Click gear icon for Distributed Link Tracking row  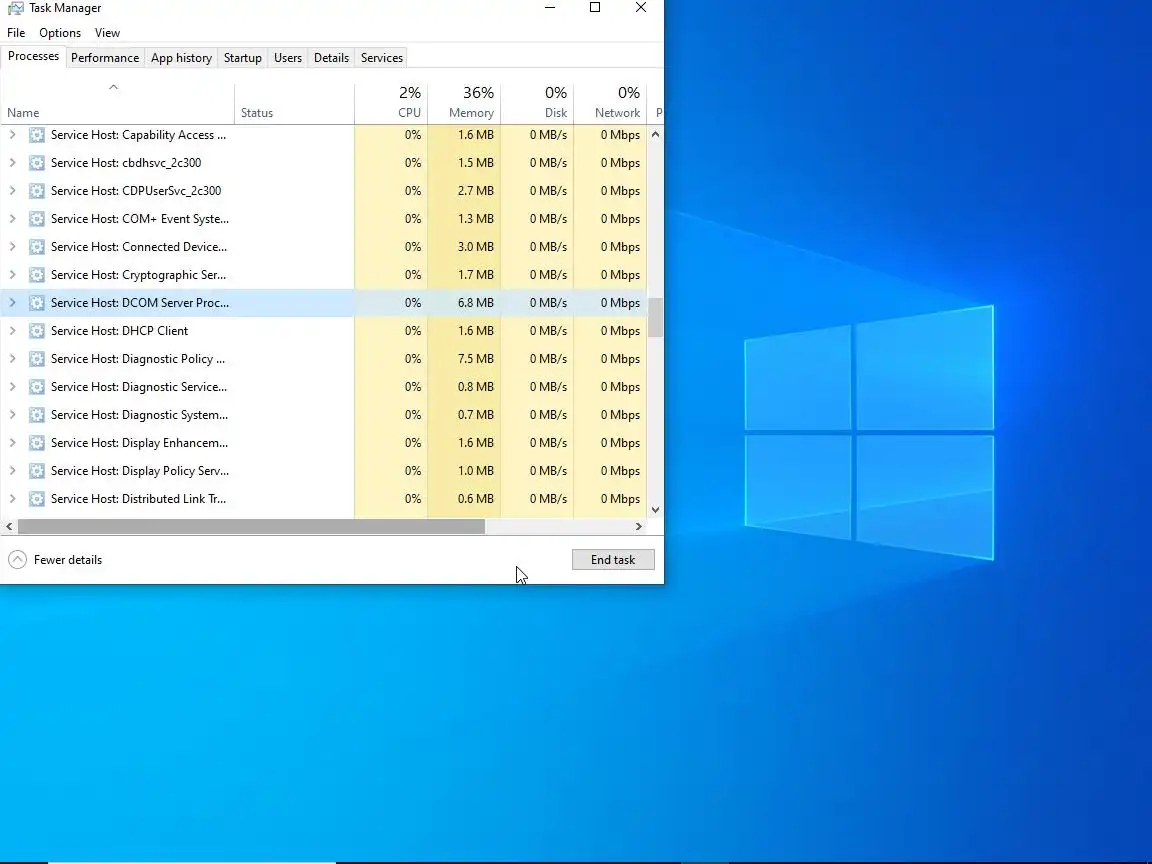click(x=37, y=499)
